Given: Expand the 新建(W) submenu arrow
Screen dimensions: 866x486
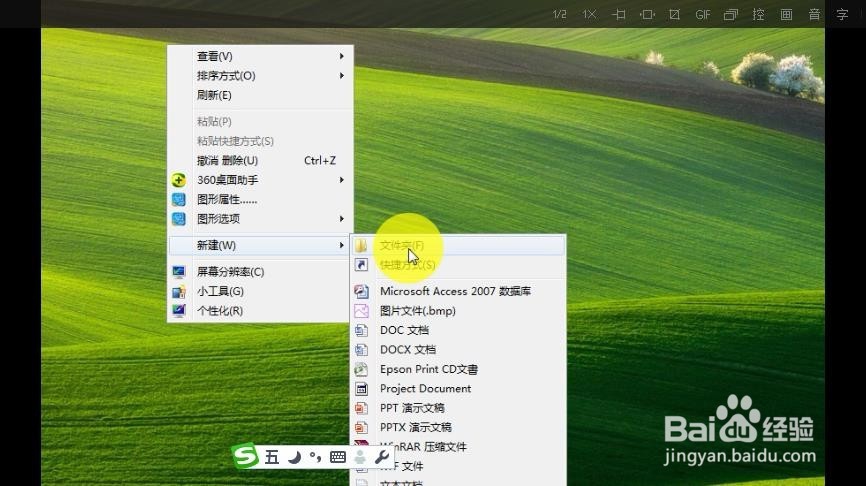Looking at the screenshot, I should (342, 245).
